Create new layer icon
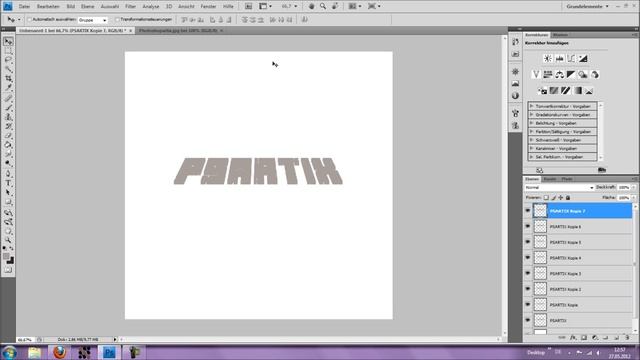 pos(616,338)
